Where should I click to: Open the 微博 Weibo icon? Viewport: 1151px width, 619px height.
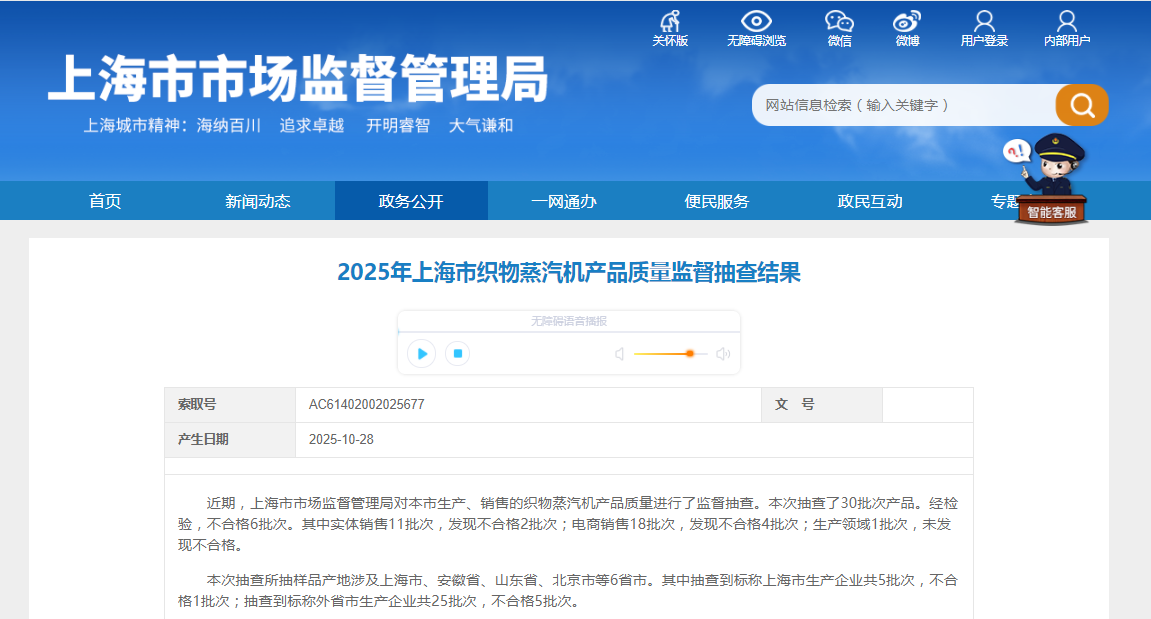907,27
